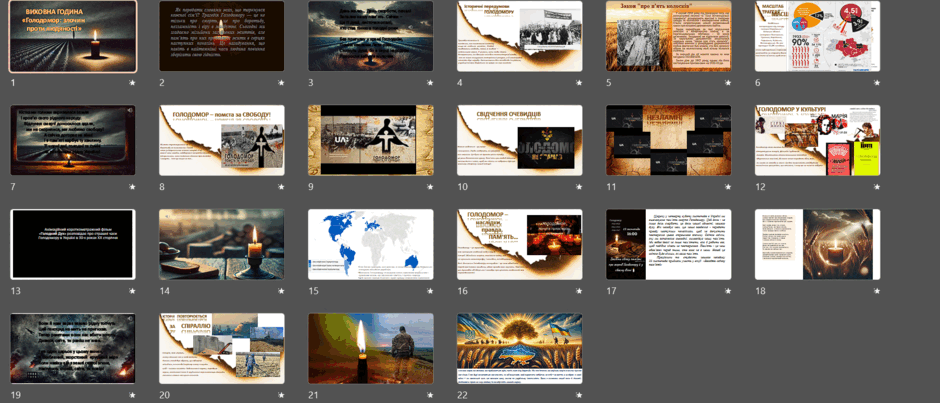Image resolution: width=940 pixels, height=403 pixels.
Task: Click the transition star under slide 15
Action: [429, 291]
